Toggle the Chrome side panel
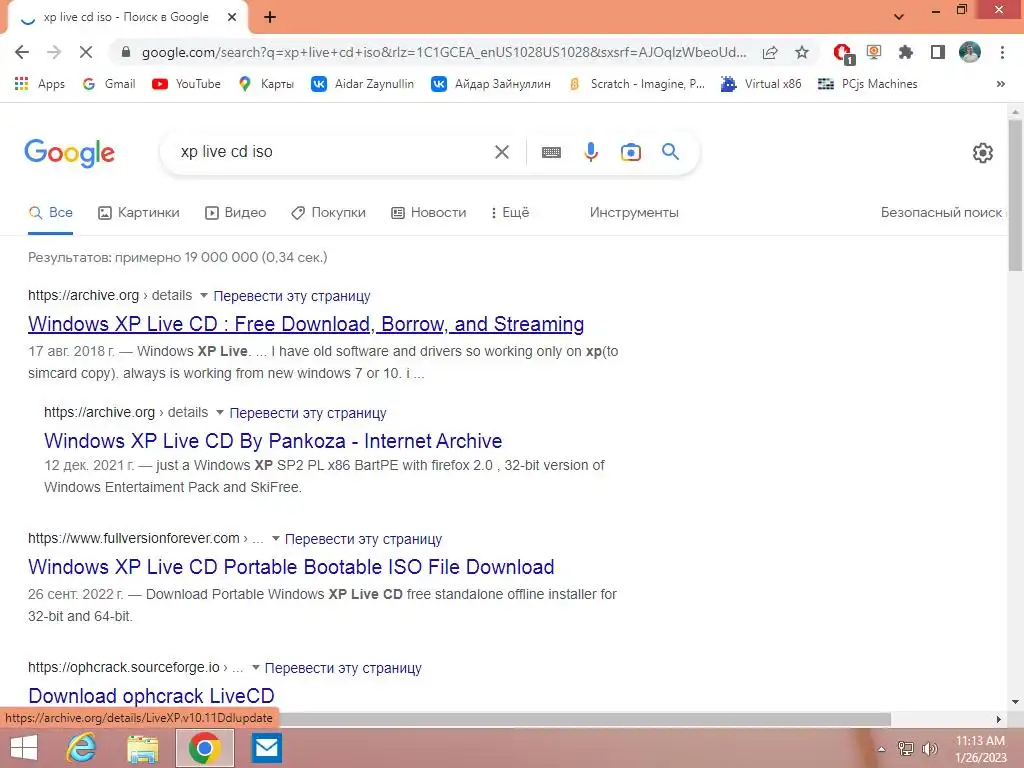Viewport: 1024px width, 768px height. (x=938, y=52)
